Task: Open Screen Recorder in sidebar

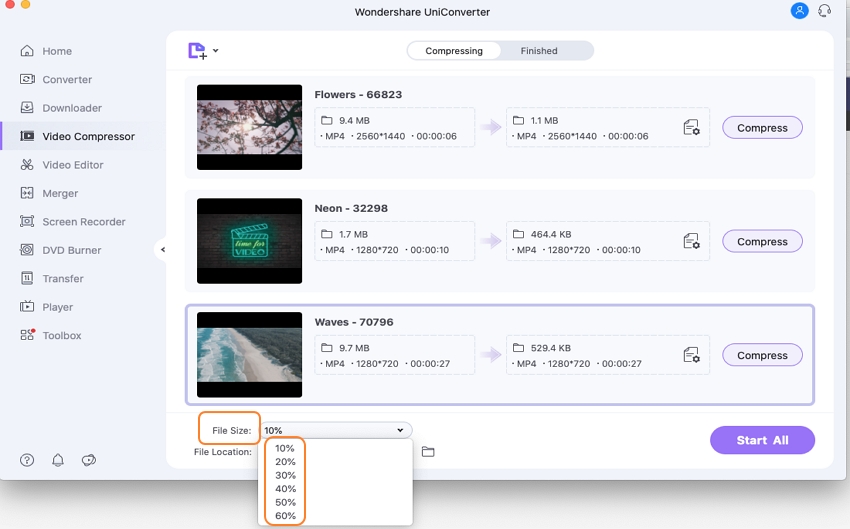Action: tap(83, 222)
